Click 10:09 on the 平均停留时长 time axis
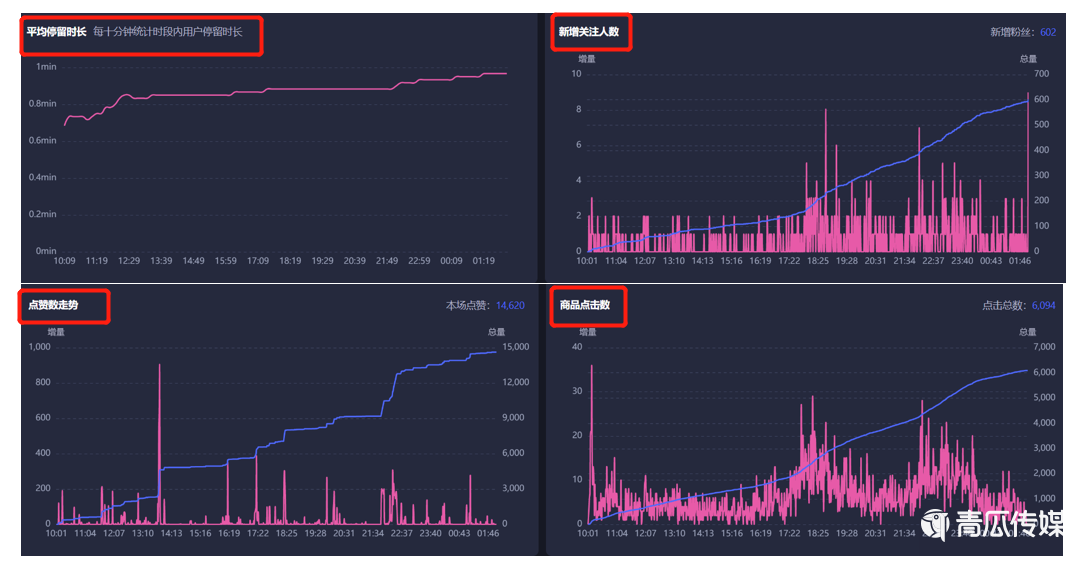Viewport: 1079px width, 569px height. [64, 261]
